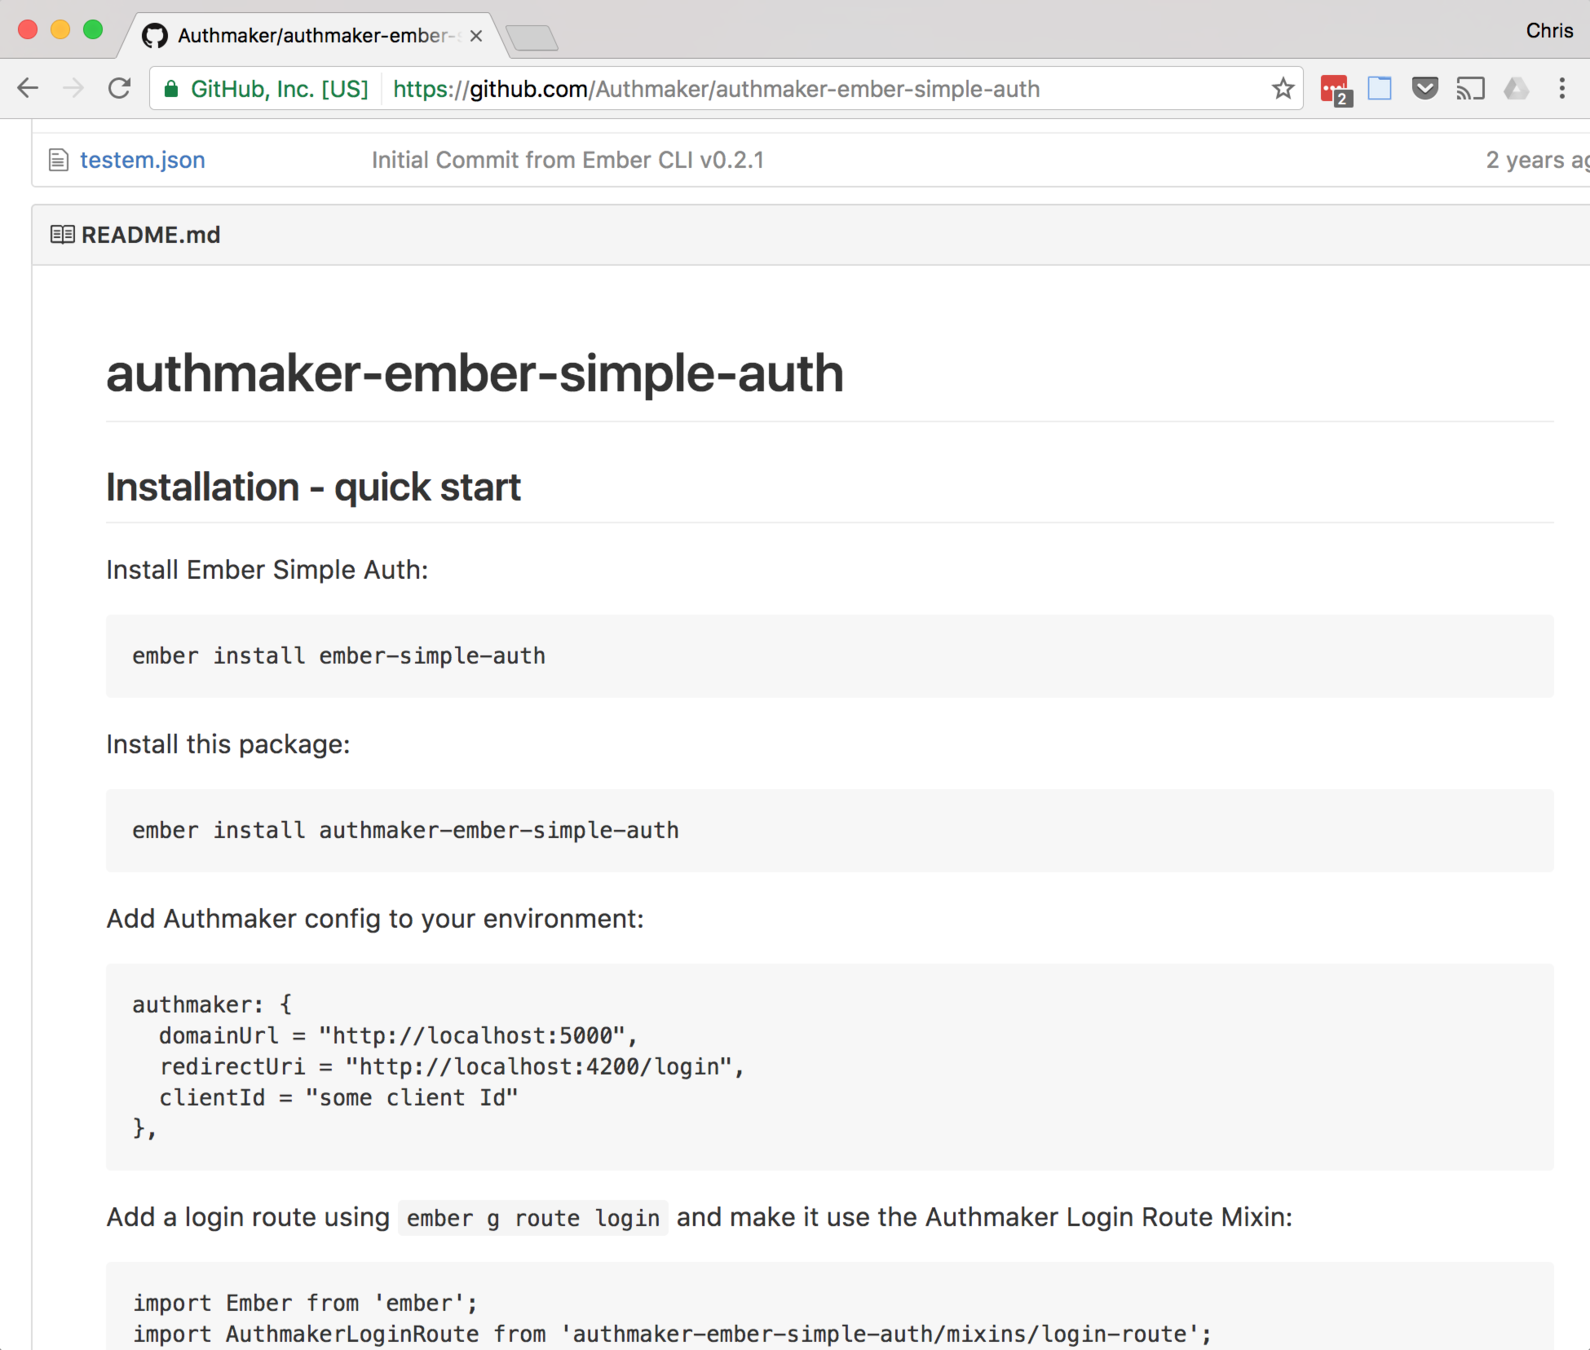Click 'Add Authmaker config to your environment' text
The height and width of the screenshot is (1350, 1590).
375,919
